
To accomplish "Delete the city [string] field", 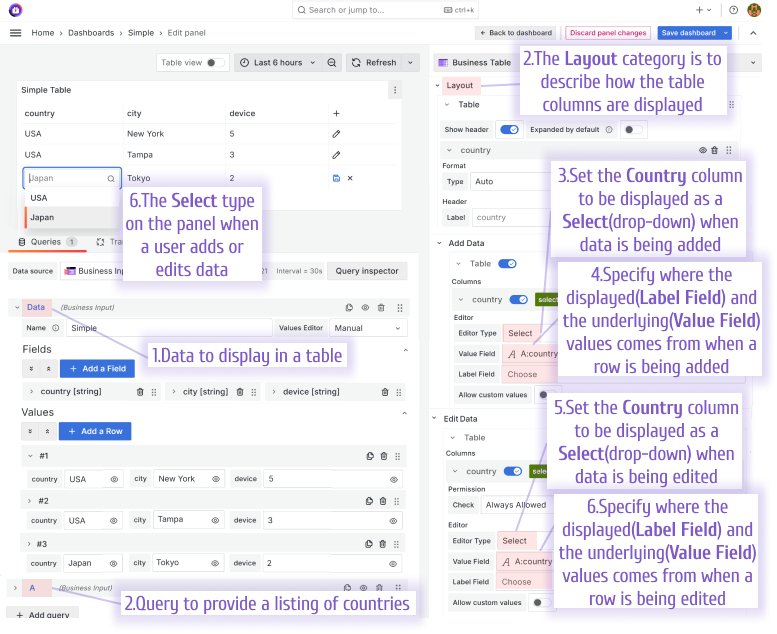I will [240, 392].
